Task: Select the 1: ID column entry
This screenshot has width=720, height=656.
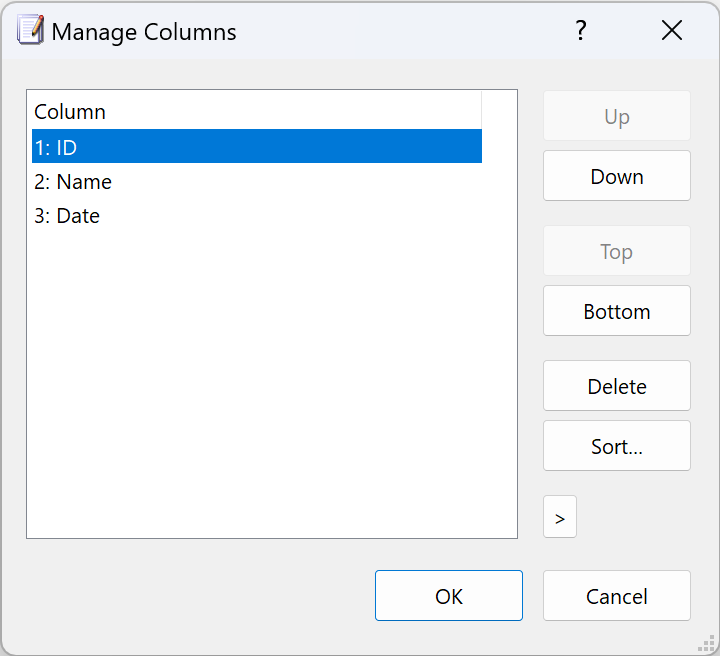Action: tap(257, 146)
